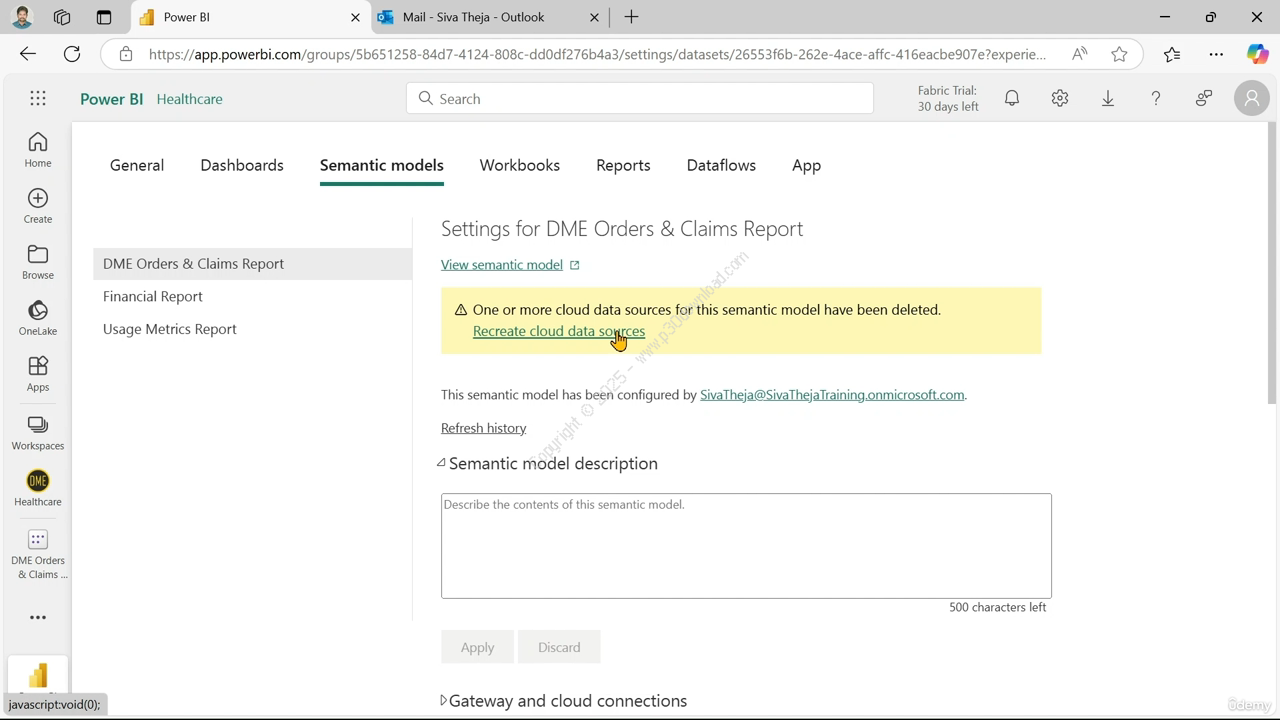1280x720 pixels.
Task: Open Apps in left navigation
Action: tap(38, 373)
